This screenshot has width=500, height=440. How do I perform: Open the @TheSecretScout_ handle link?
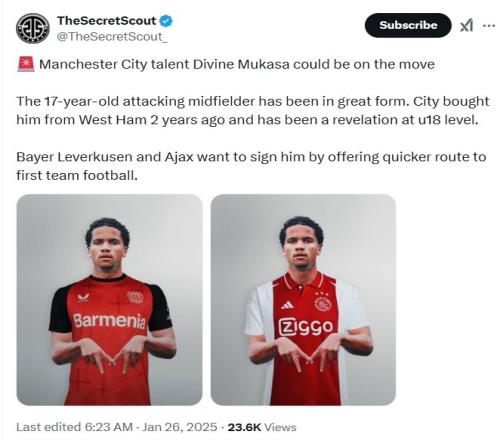(112, 36)
